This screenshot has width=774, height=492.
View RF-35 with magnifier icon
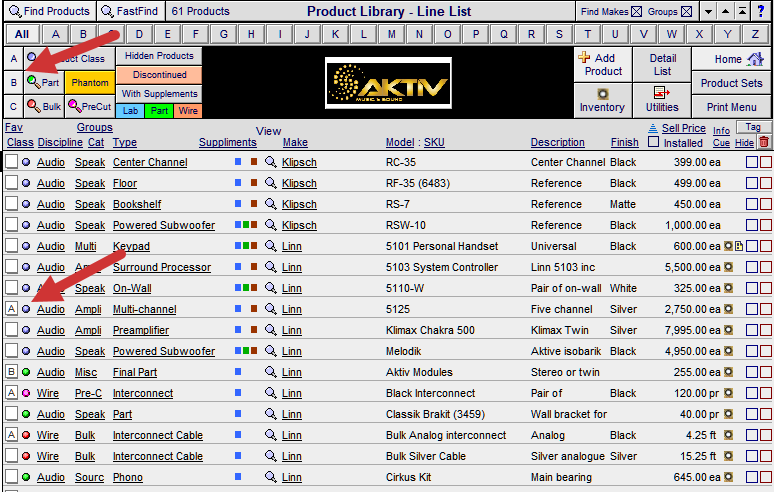271,183
